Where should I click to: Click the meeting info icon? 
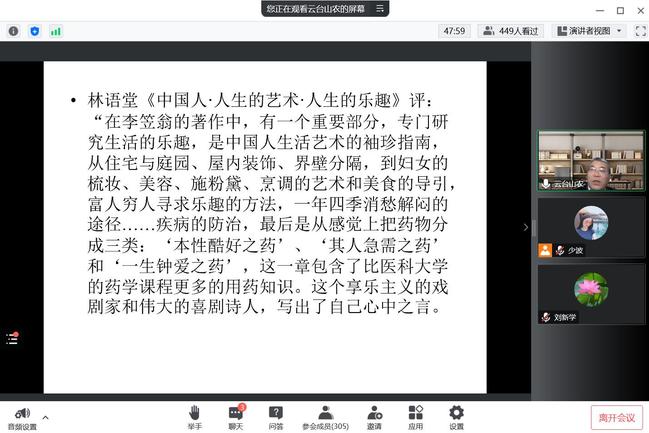14,31
